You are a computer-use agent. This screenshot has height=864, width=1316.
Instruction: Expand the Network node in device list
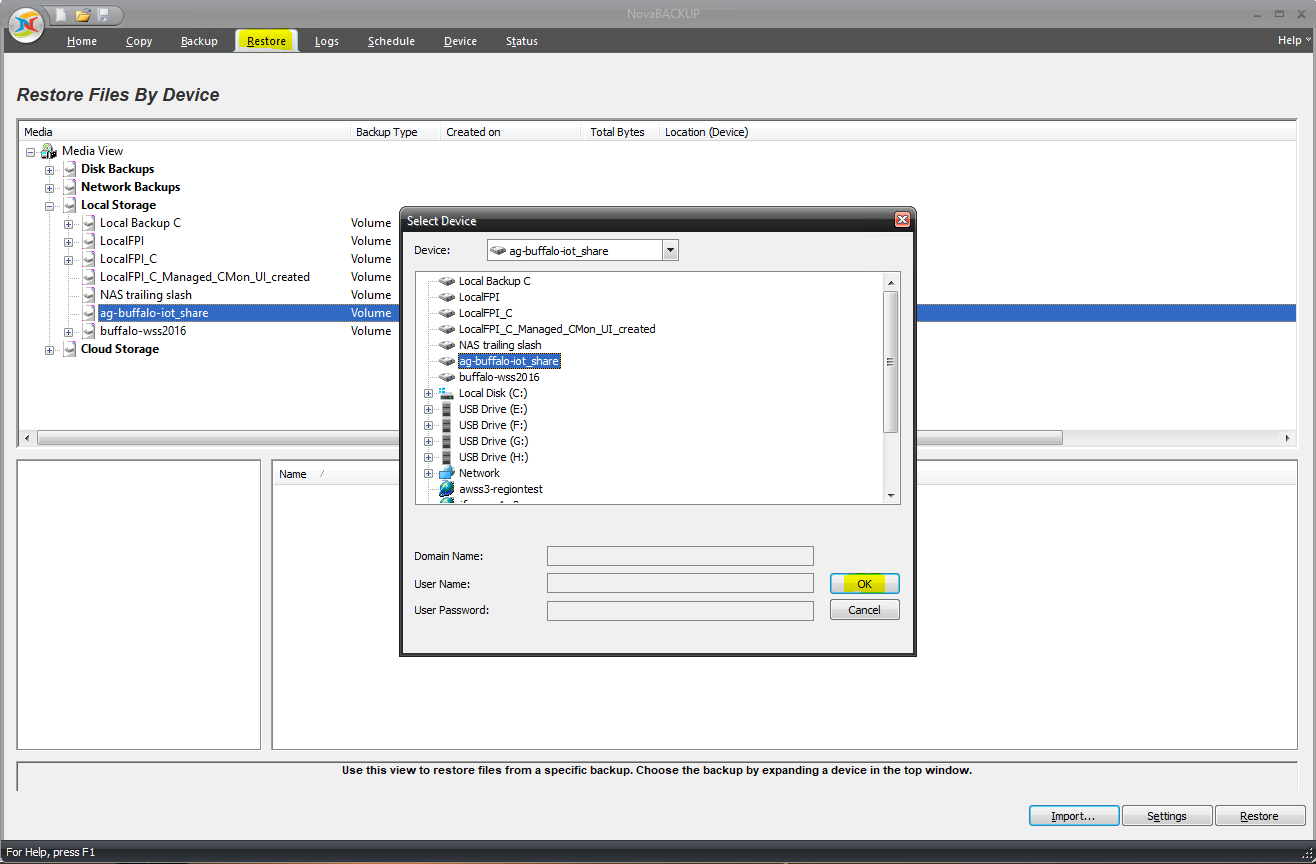(429, 473)
